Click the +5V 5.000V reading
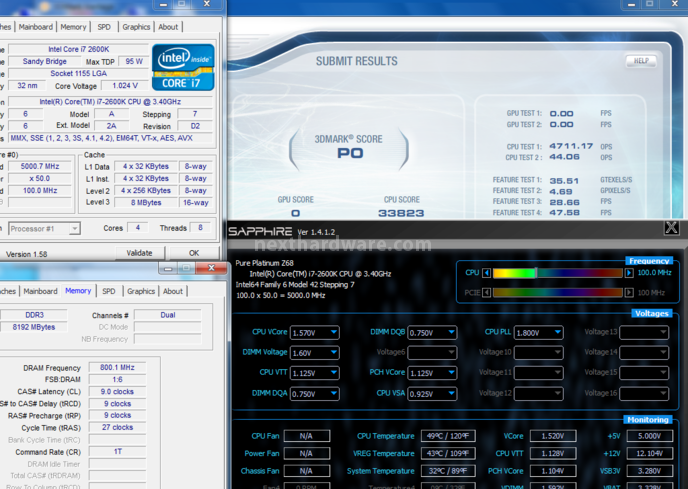 pyautogui.click(x=650, y=436)
